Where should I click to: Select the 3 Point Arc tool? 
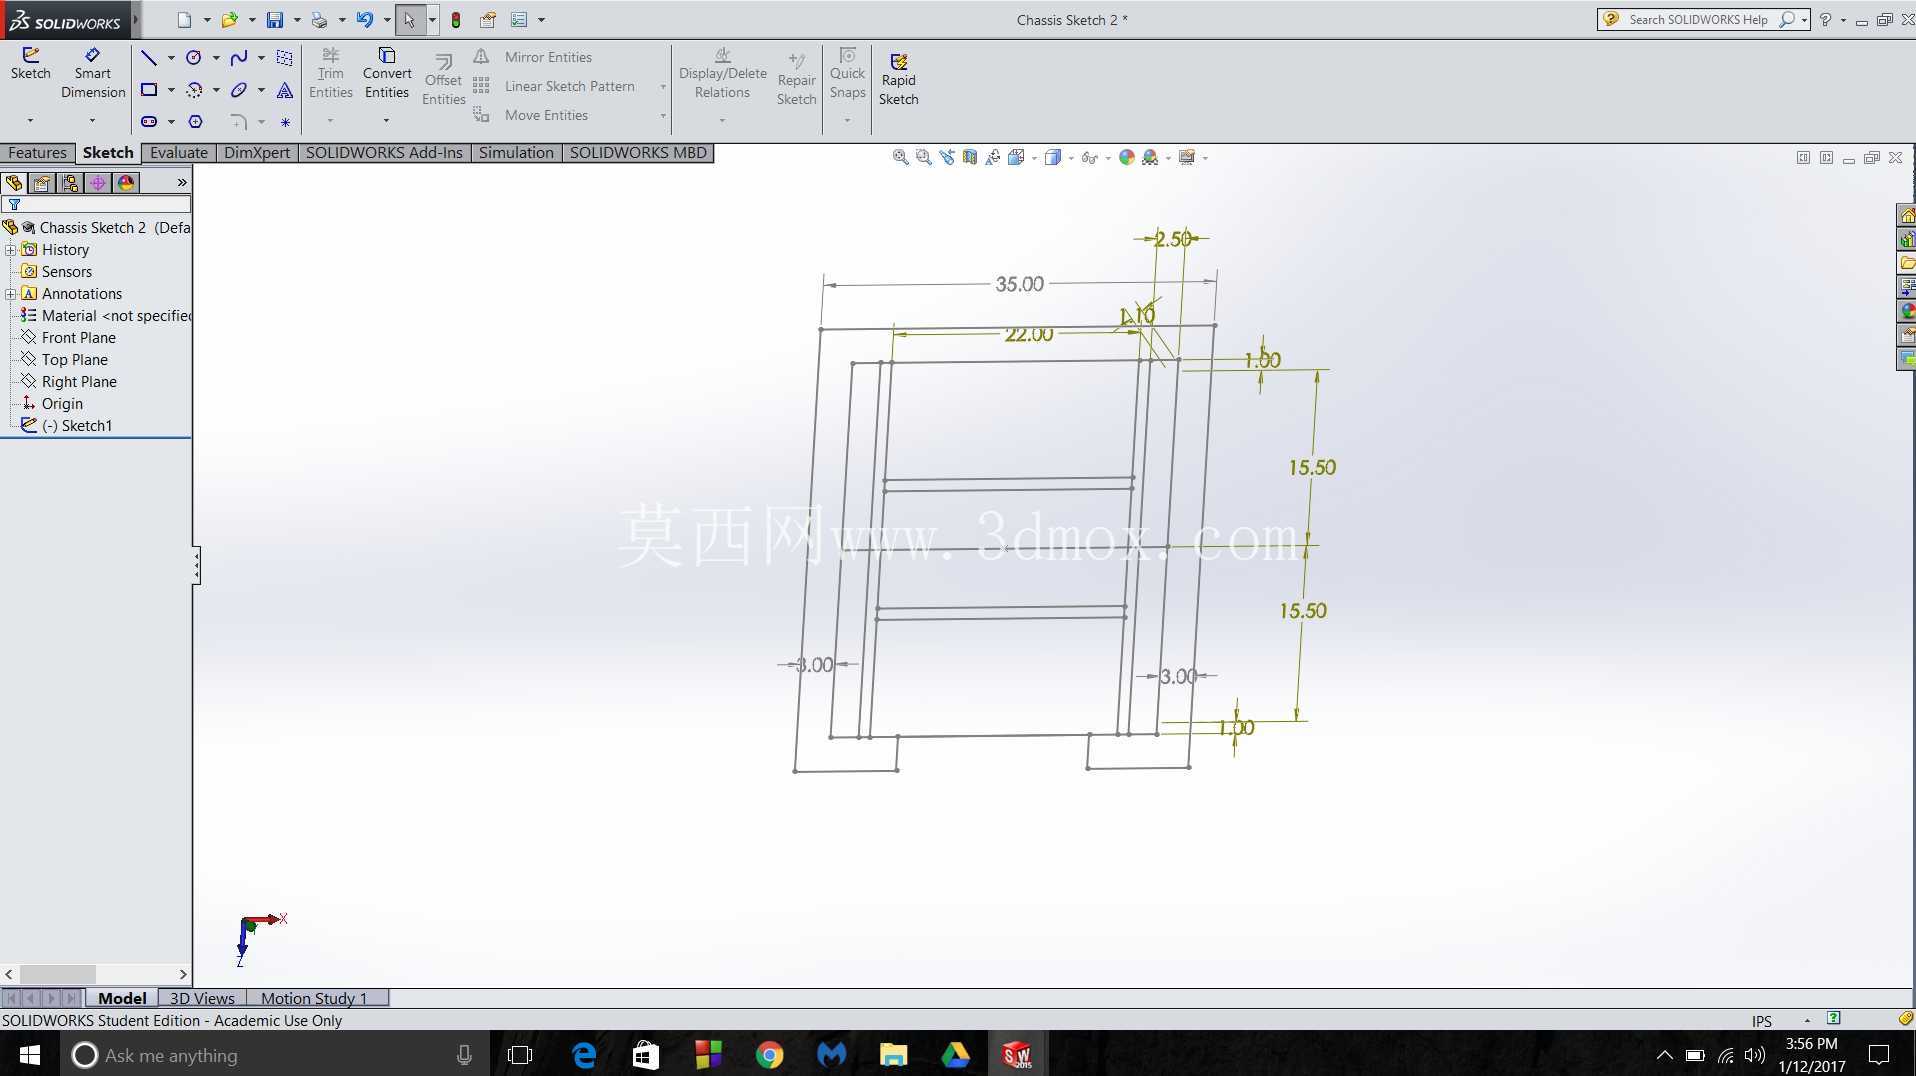click(194, 90)
